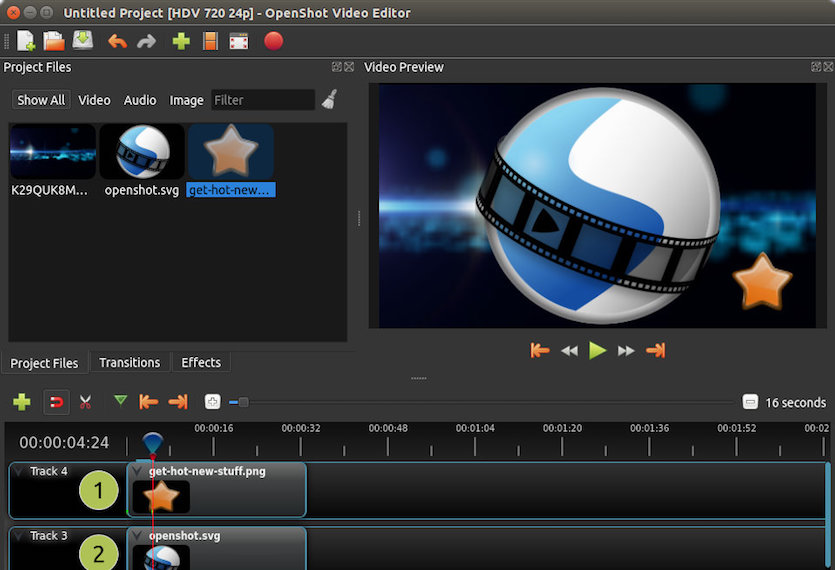Switch to the Project Files tab
This screenshot has width=835, height=570.
coord(44,363)
